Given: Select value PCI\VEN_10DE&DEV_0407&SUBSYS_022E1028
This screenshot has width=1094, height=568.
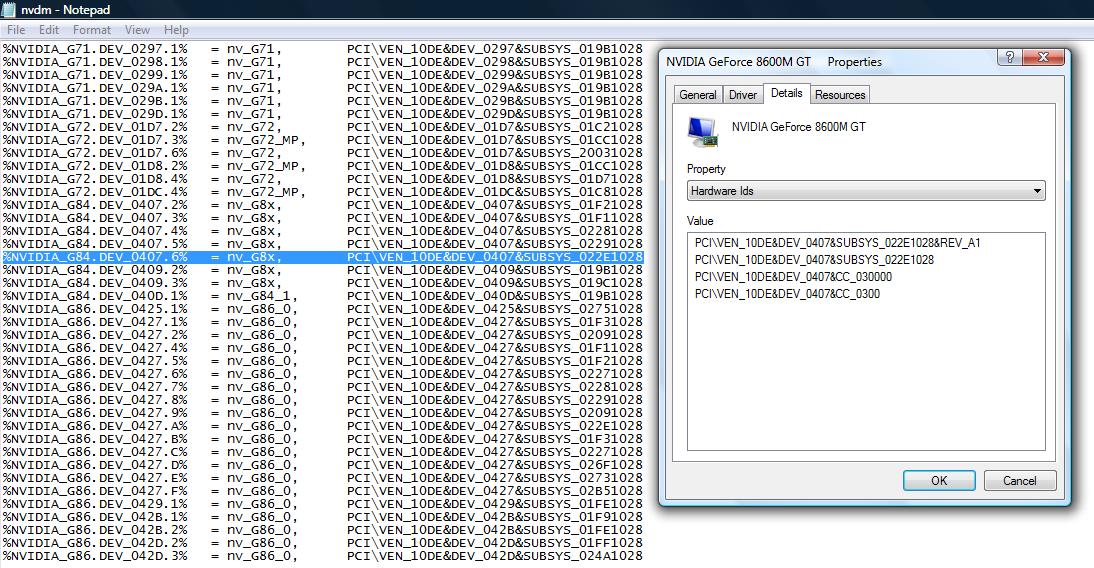Looking at the screenshot, I should [814, 260].
